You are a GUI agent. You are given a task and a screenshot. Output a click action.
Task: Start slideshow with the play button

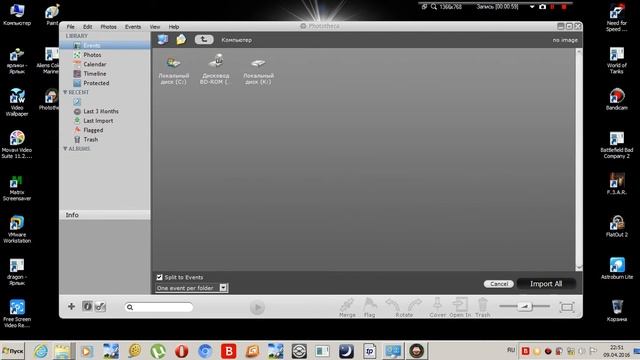(257, 307)
